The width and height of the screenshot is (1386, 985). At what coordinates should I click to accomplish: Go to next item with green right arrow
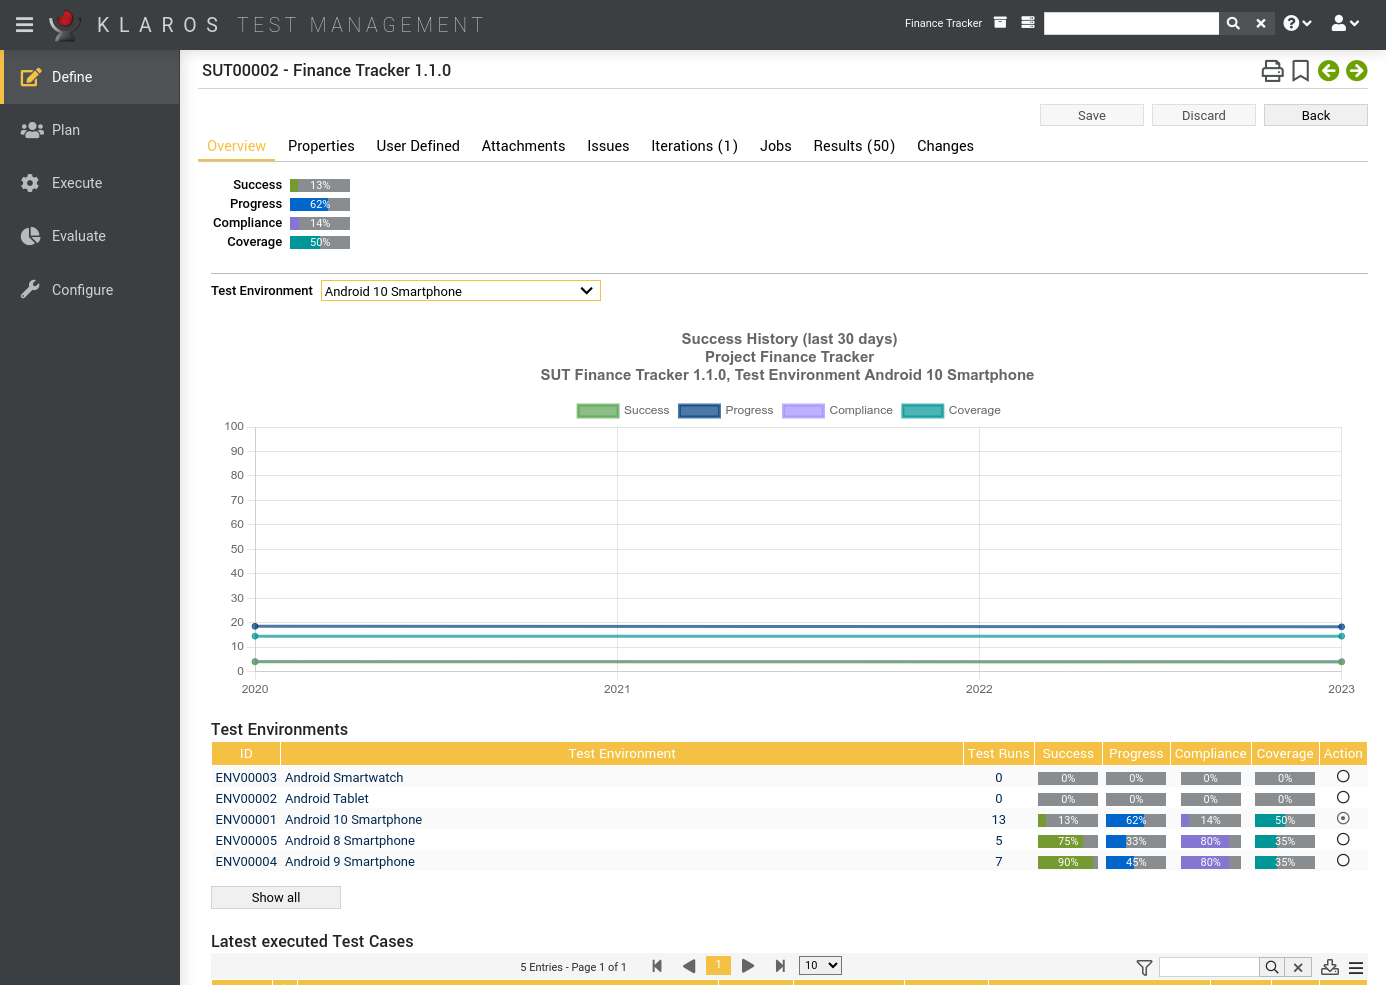[1356, 71]
